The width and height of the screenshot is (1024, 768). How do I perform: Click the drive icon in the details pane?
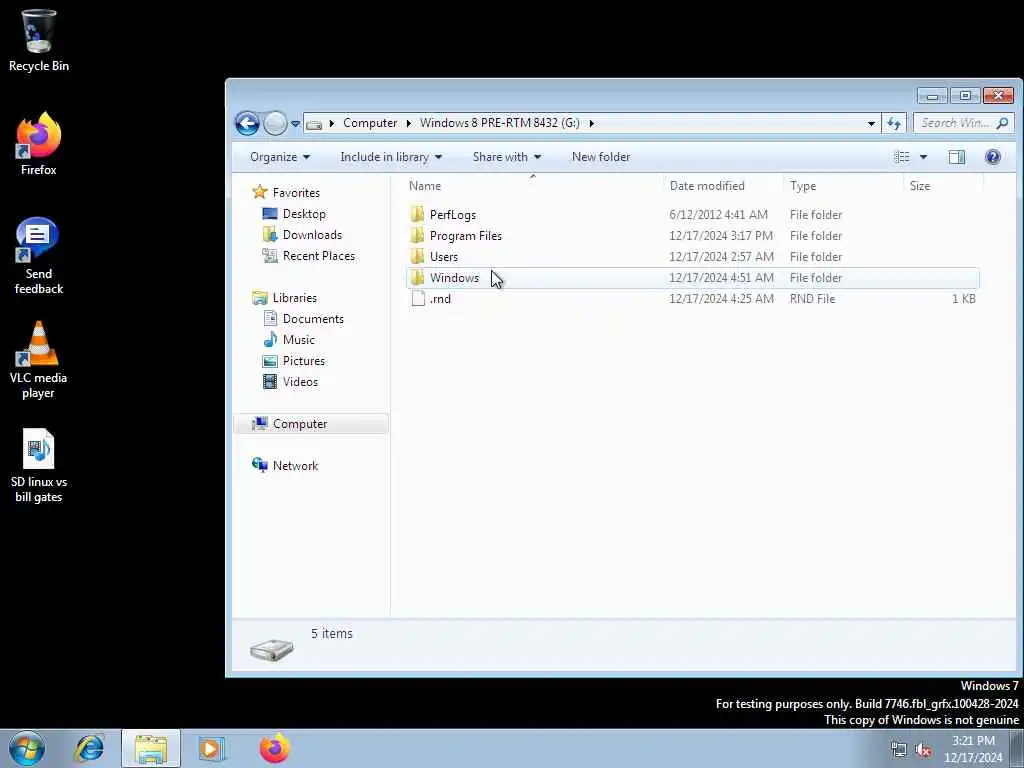(x=272, y=649)
